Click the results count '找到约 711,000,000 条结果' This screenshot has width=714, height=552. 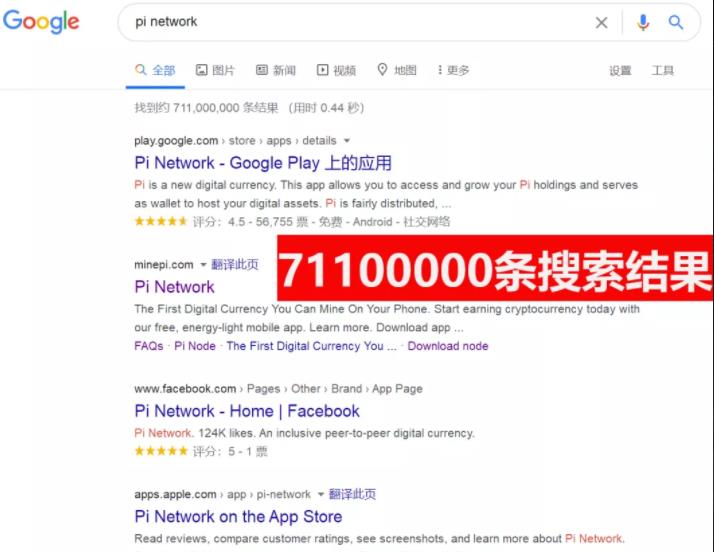pyautogui.click(x=206, y=108)
